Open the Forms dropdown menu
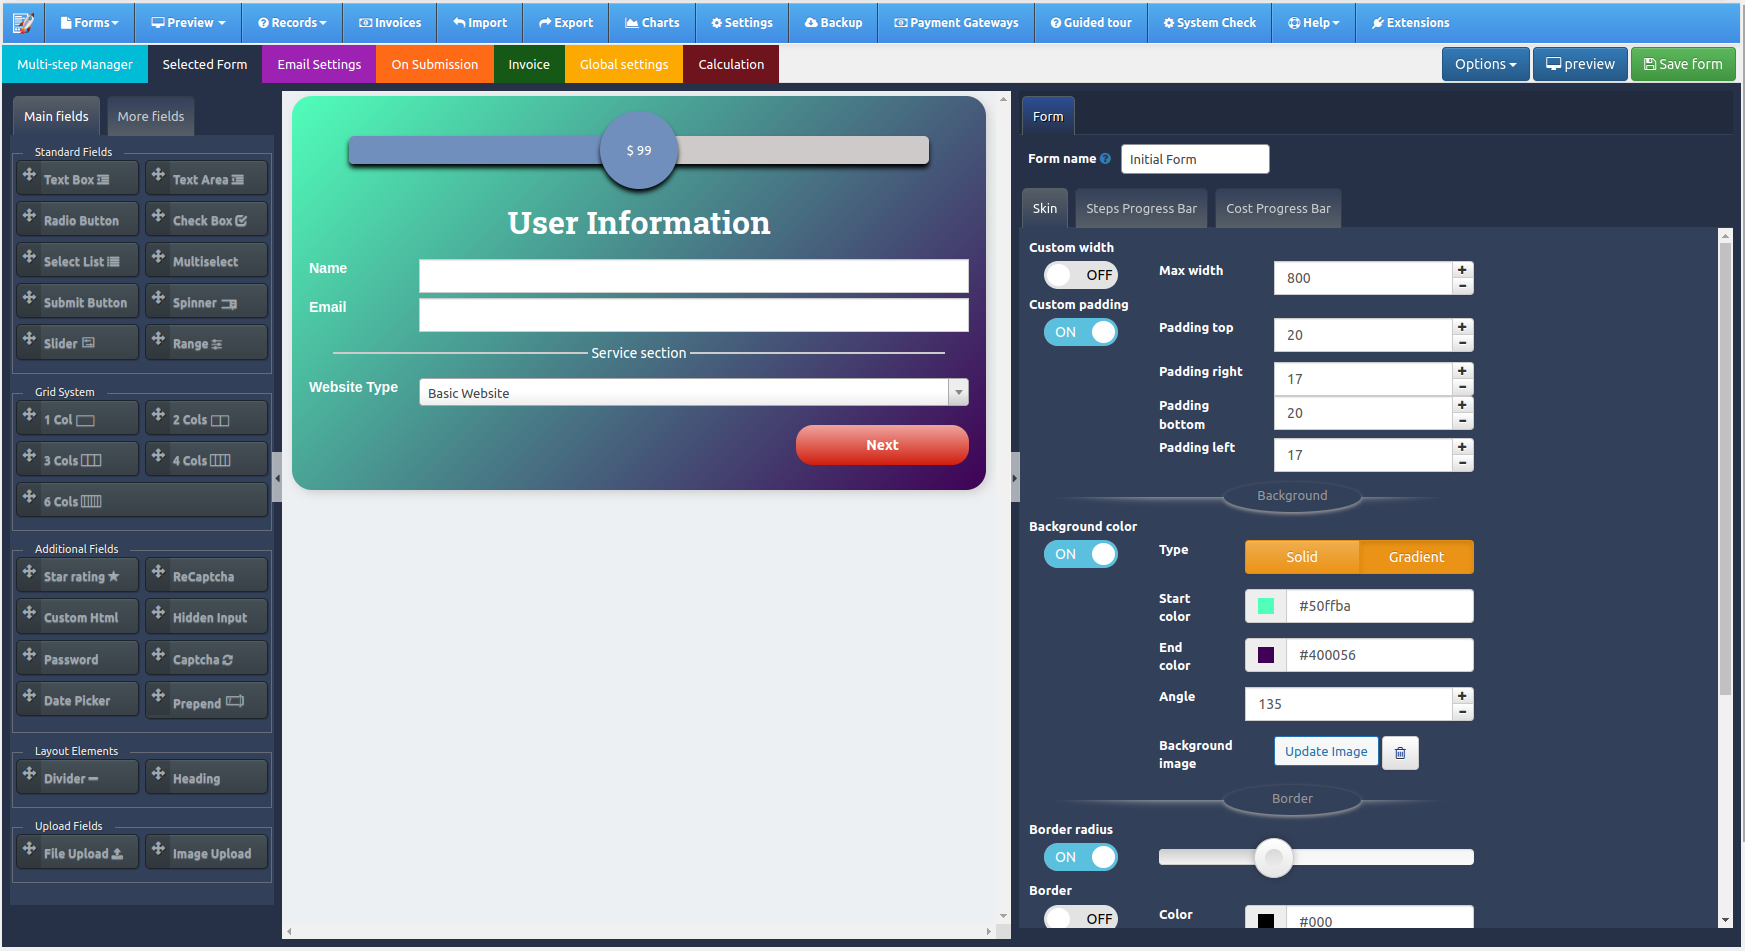Image resolution: width=1745 pixels, height=951 pixels. [89, 22]
